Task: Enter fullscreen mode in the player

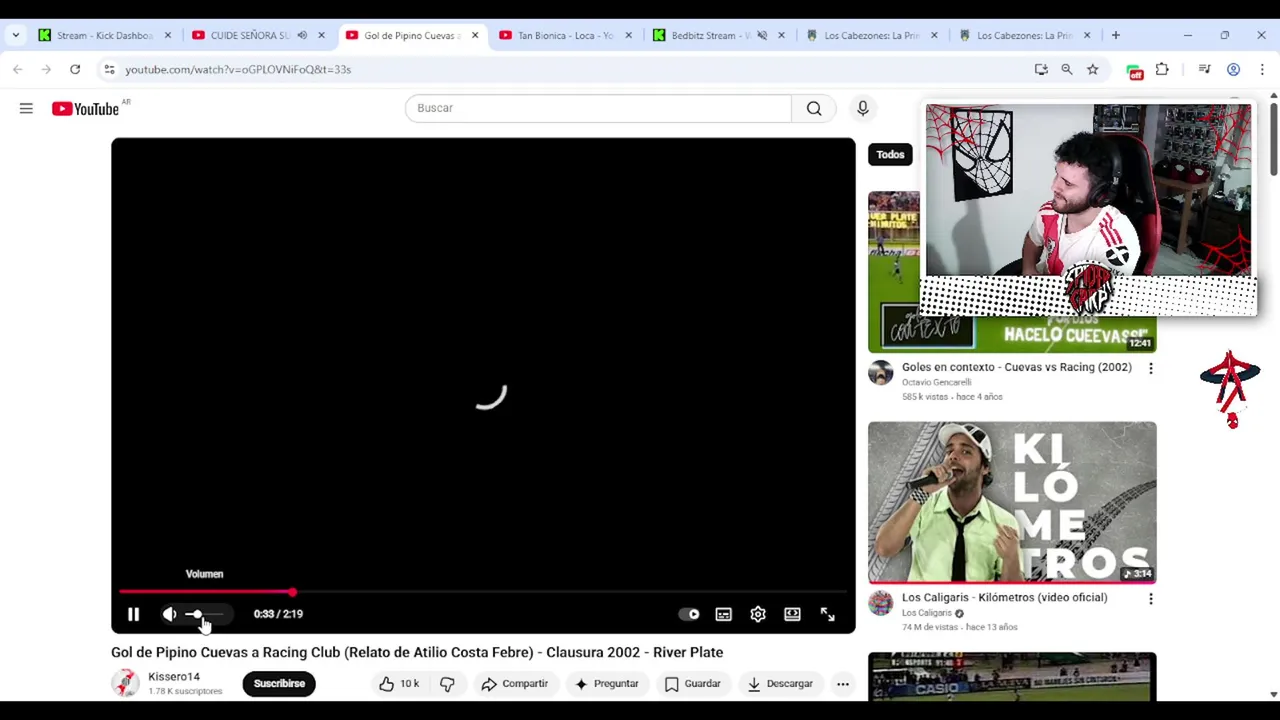Action: pos(827,614)
